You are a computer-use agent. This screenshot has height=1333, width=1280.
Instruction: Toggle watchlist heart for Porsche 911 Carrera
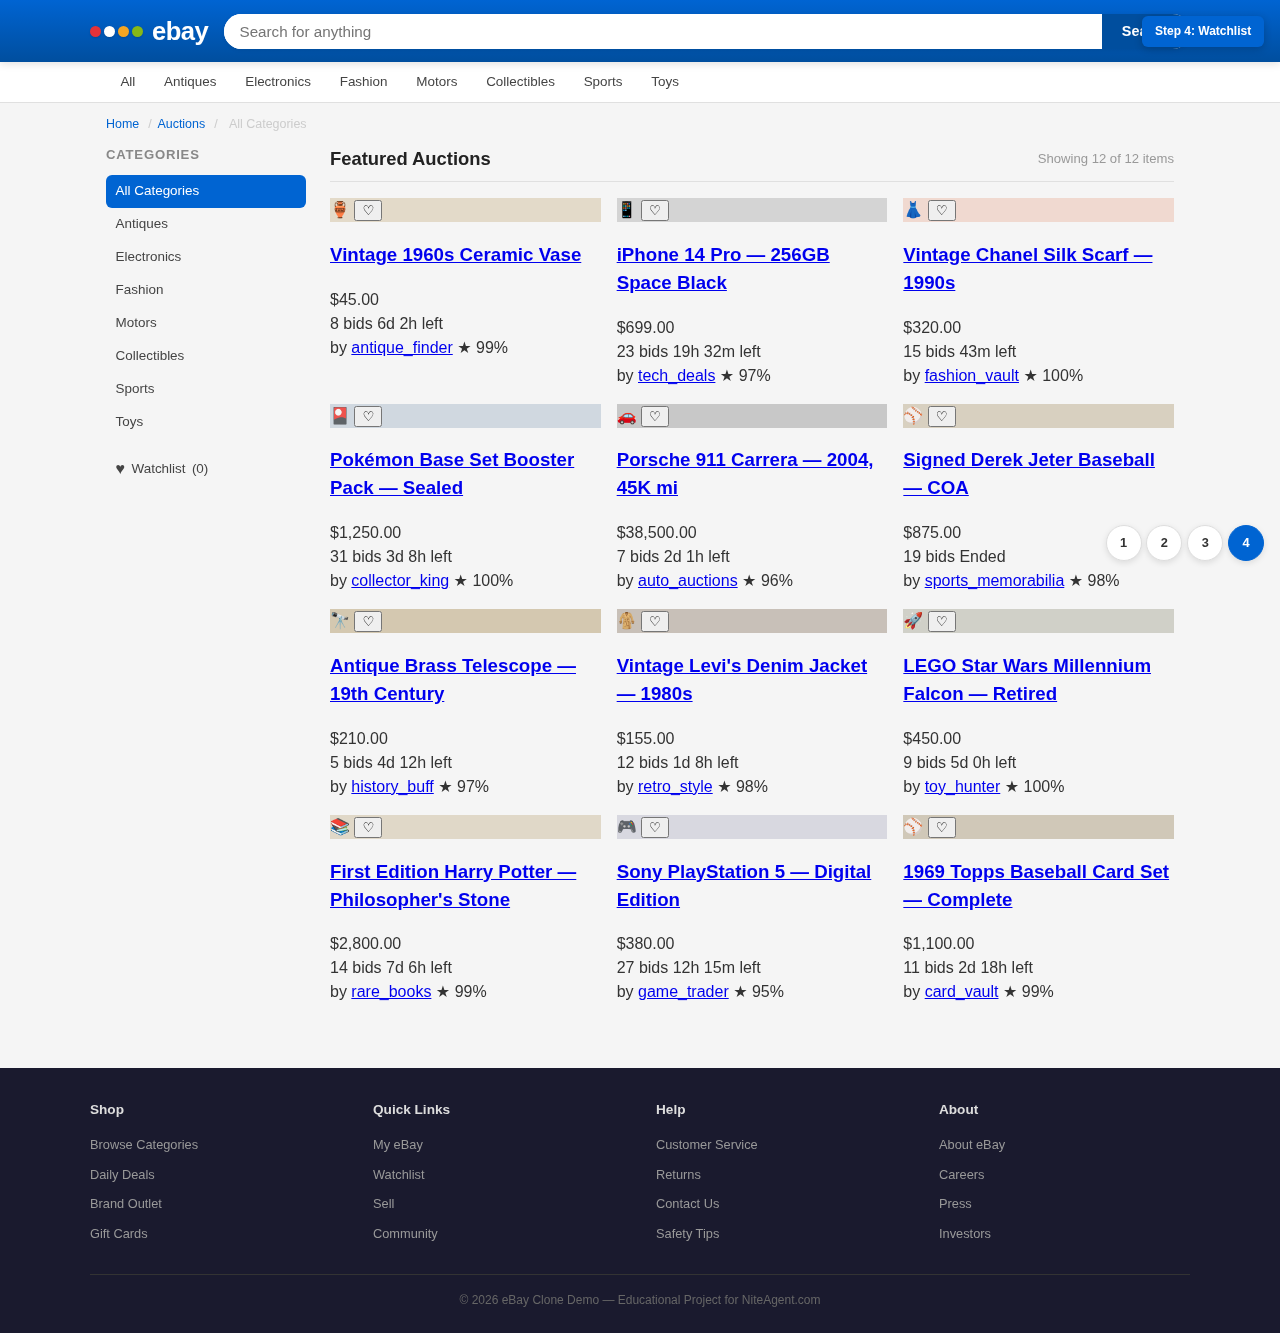(x=655, y=416)
